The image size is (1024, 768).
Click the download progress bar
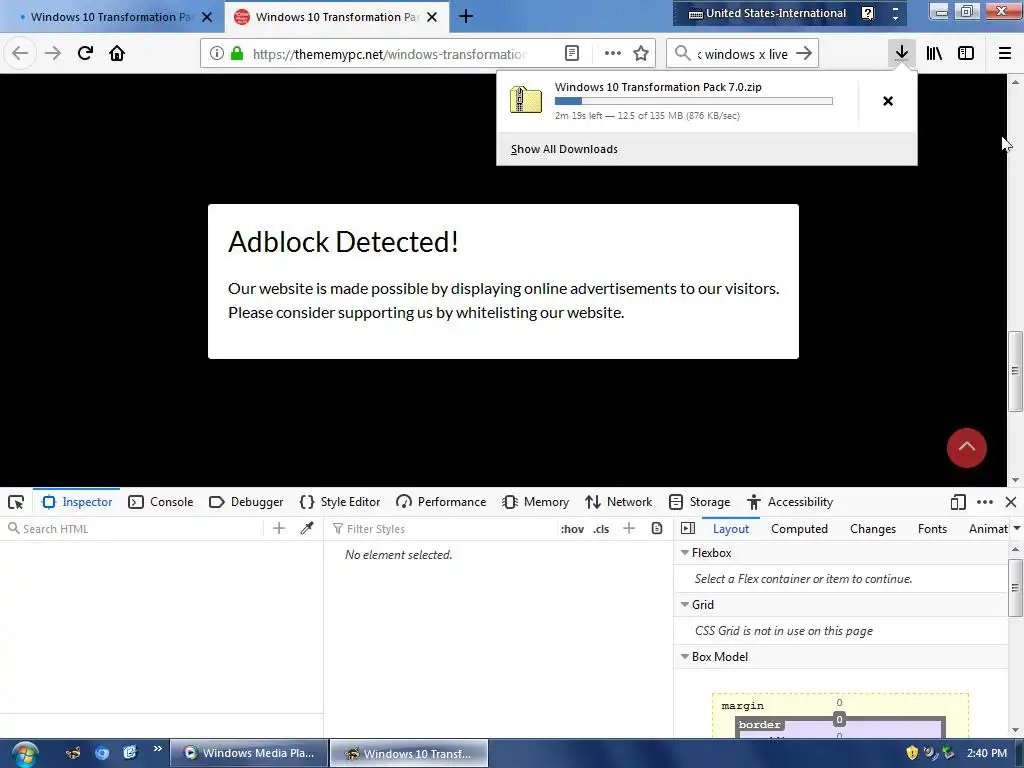point(694,101)
